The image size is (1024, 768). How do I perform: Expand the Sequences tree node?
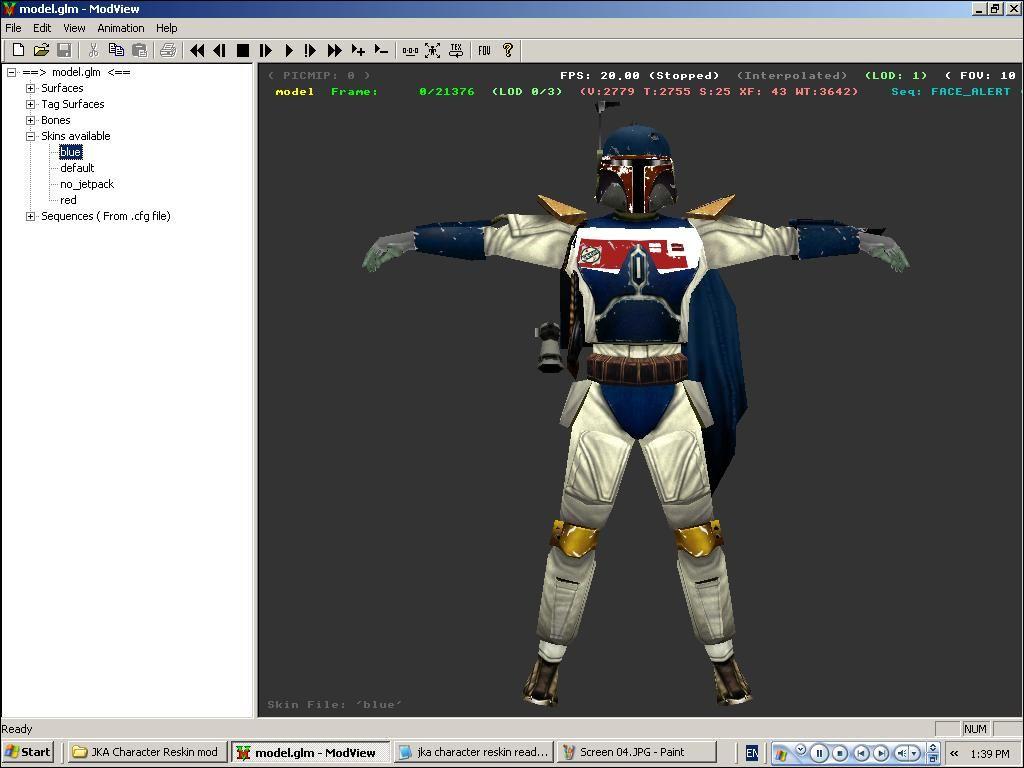pyautogui.click(x=31, y=216)
